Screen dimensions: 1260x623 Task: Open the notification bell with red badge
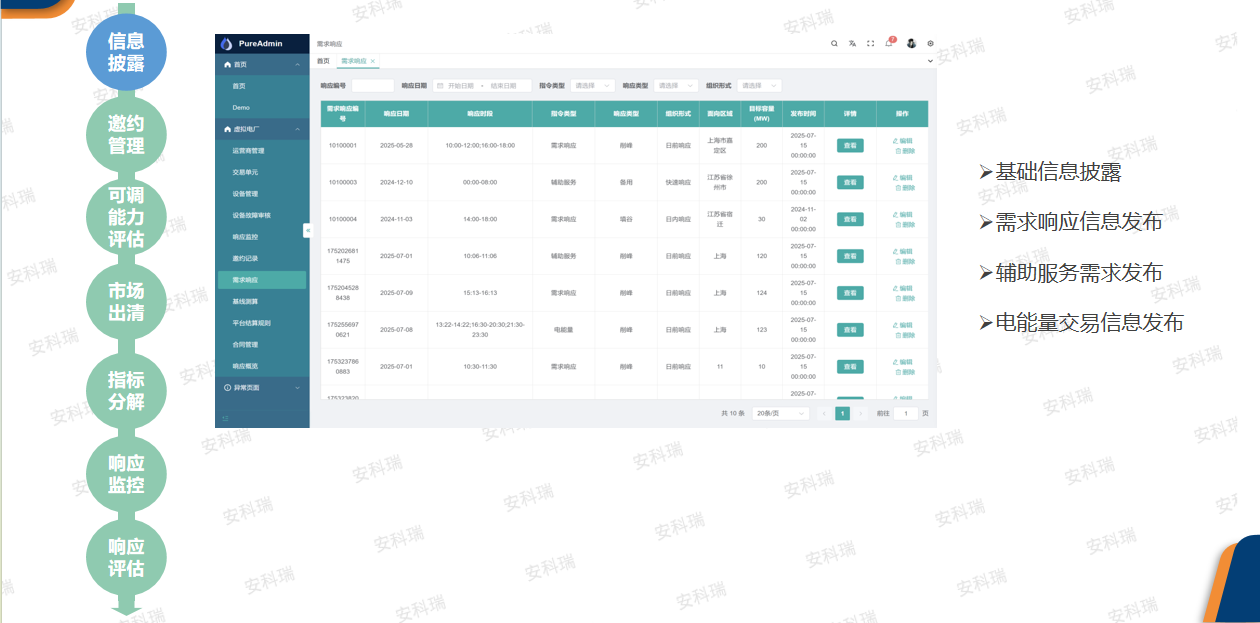(x=889, y=44)
